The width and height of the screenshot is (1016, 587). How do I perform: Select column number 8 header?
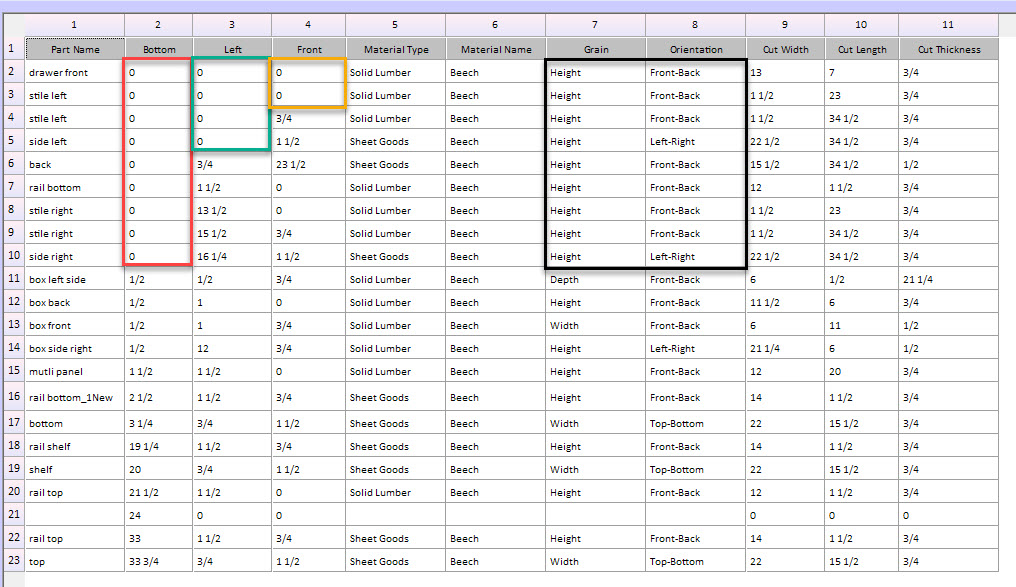[695, 25]
